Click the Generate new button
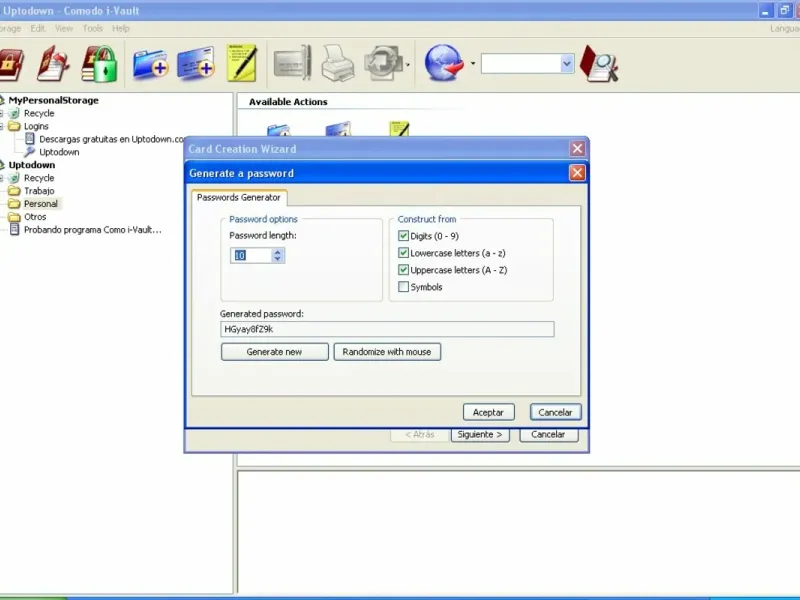The width and height of the screenshot is (800, 600). pyautogui.click(x=274, y=352)
